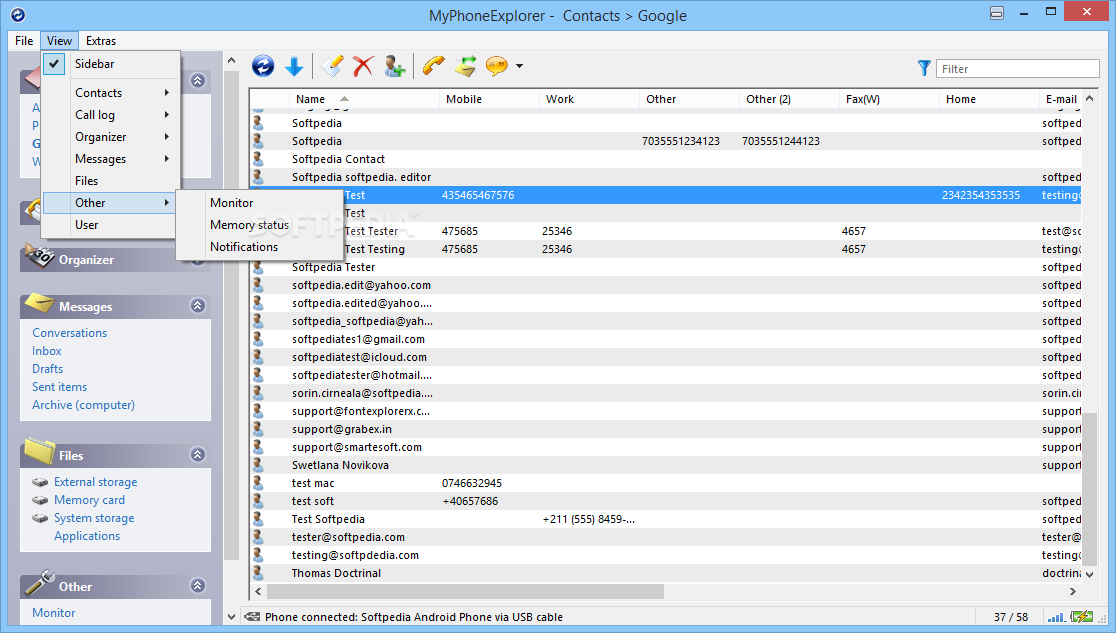
Task: Expand the Messages submenu in View menu
Action: pos(110,159)
